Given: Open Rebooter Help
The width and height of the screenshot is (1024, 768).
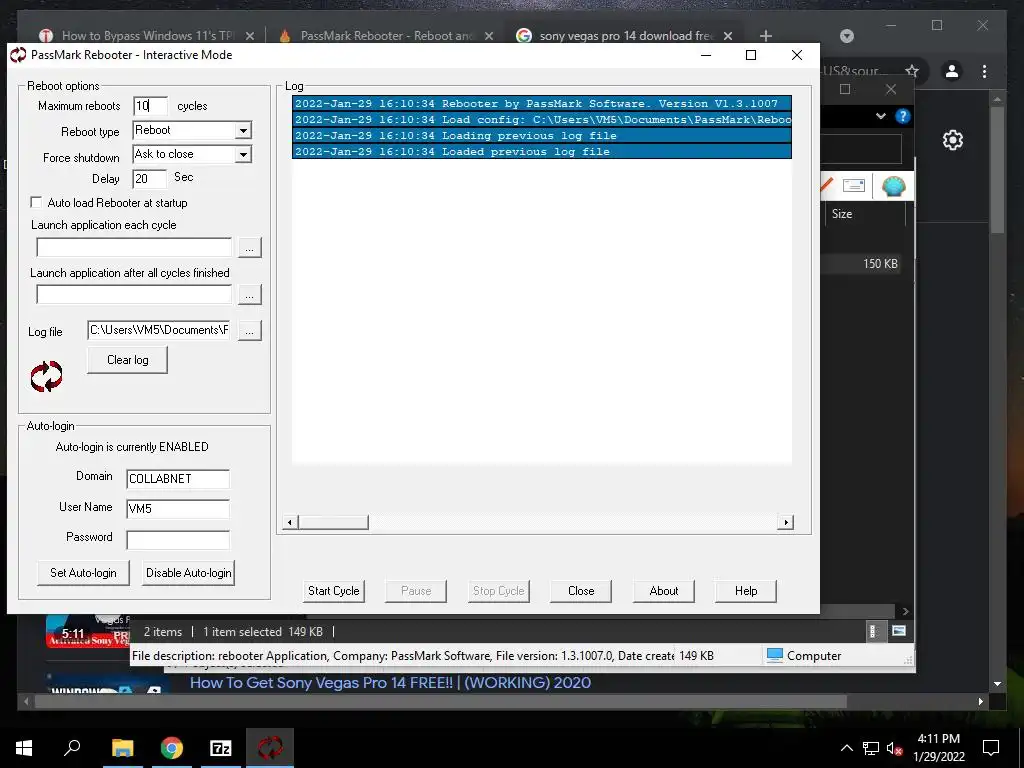Looking at the screenshot, I should 746,591.
